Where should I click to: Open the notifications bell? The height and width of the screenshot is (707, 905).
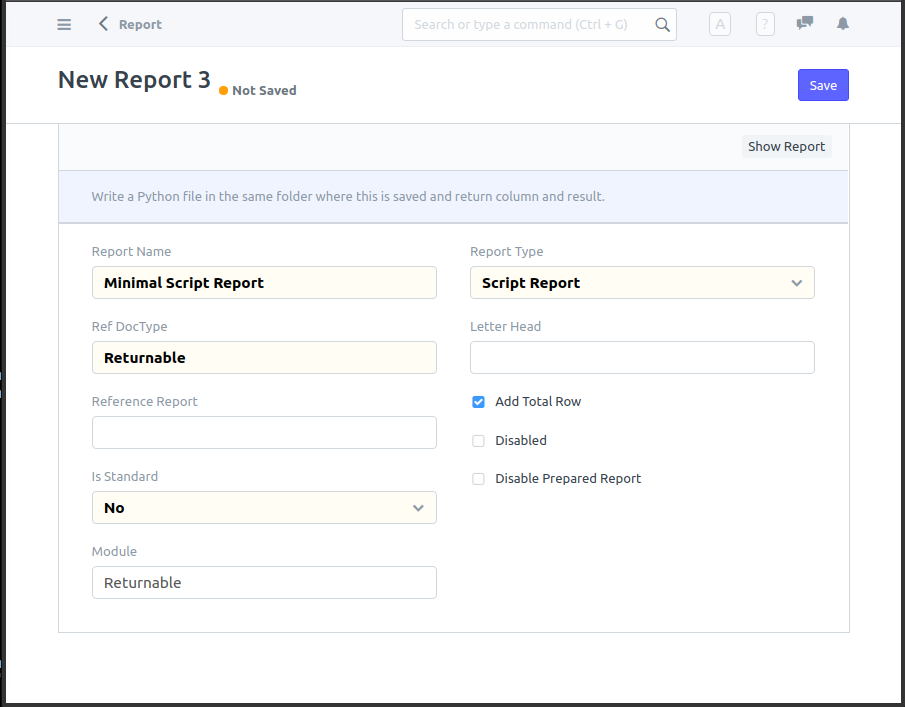[841, 23]
